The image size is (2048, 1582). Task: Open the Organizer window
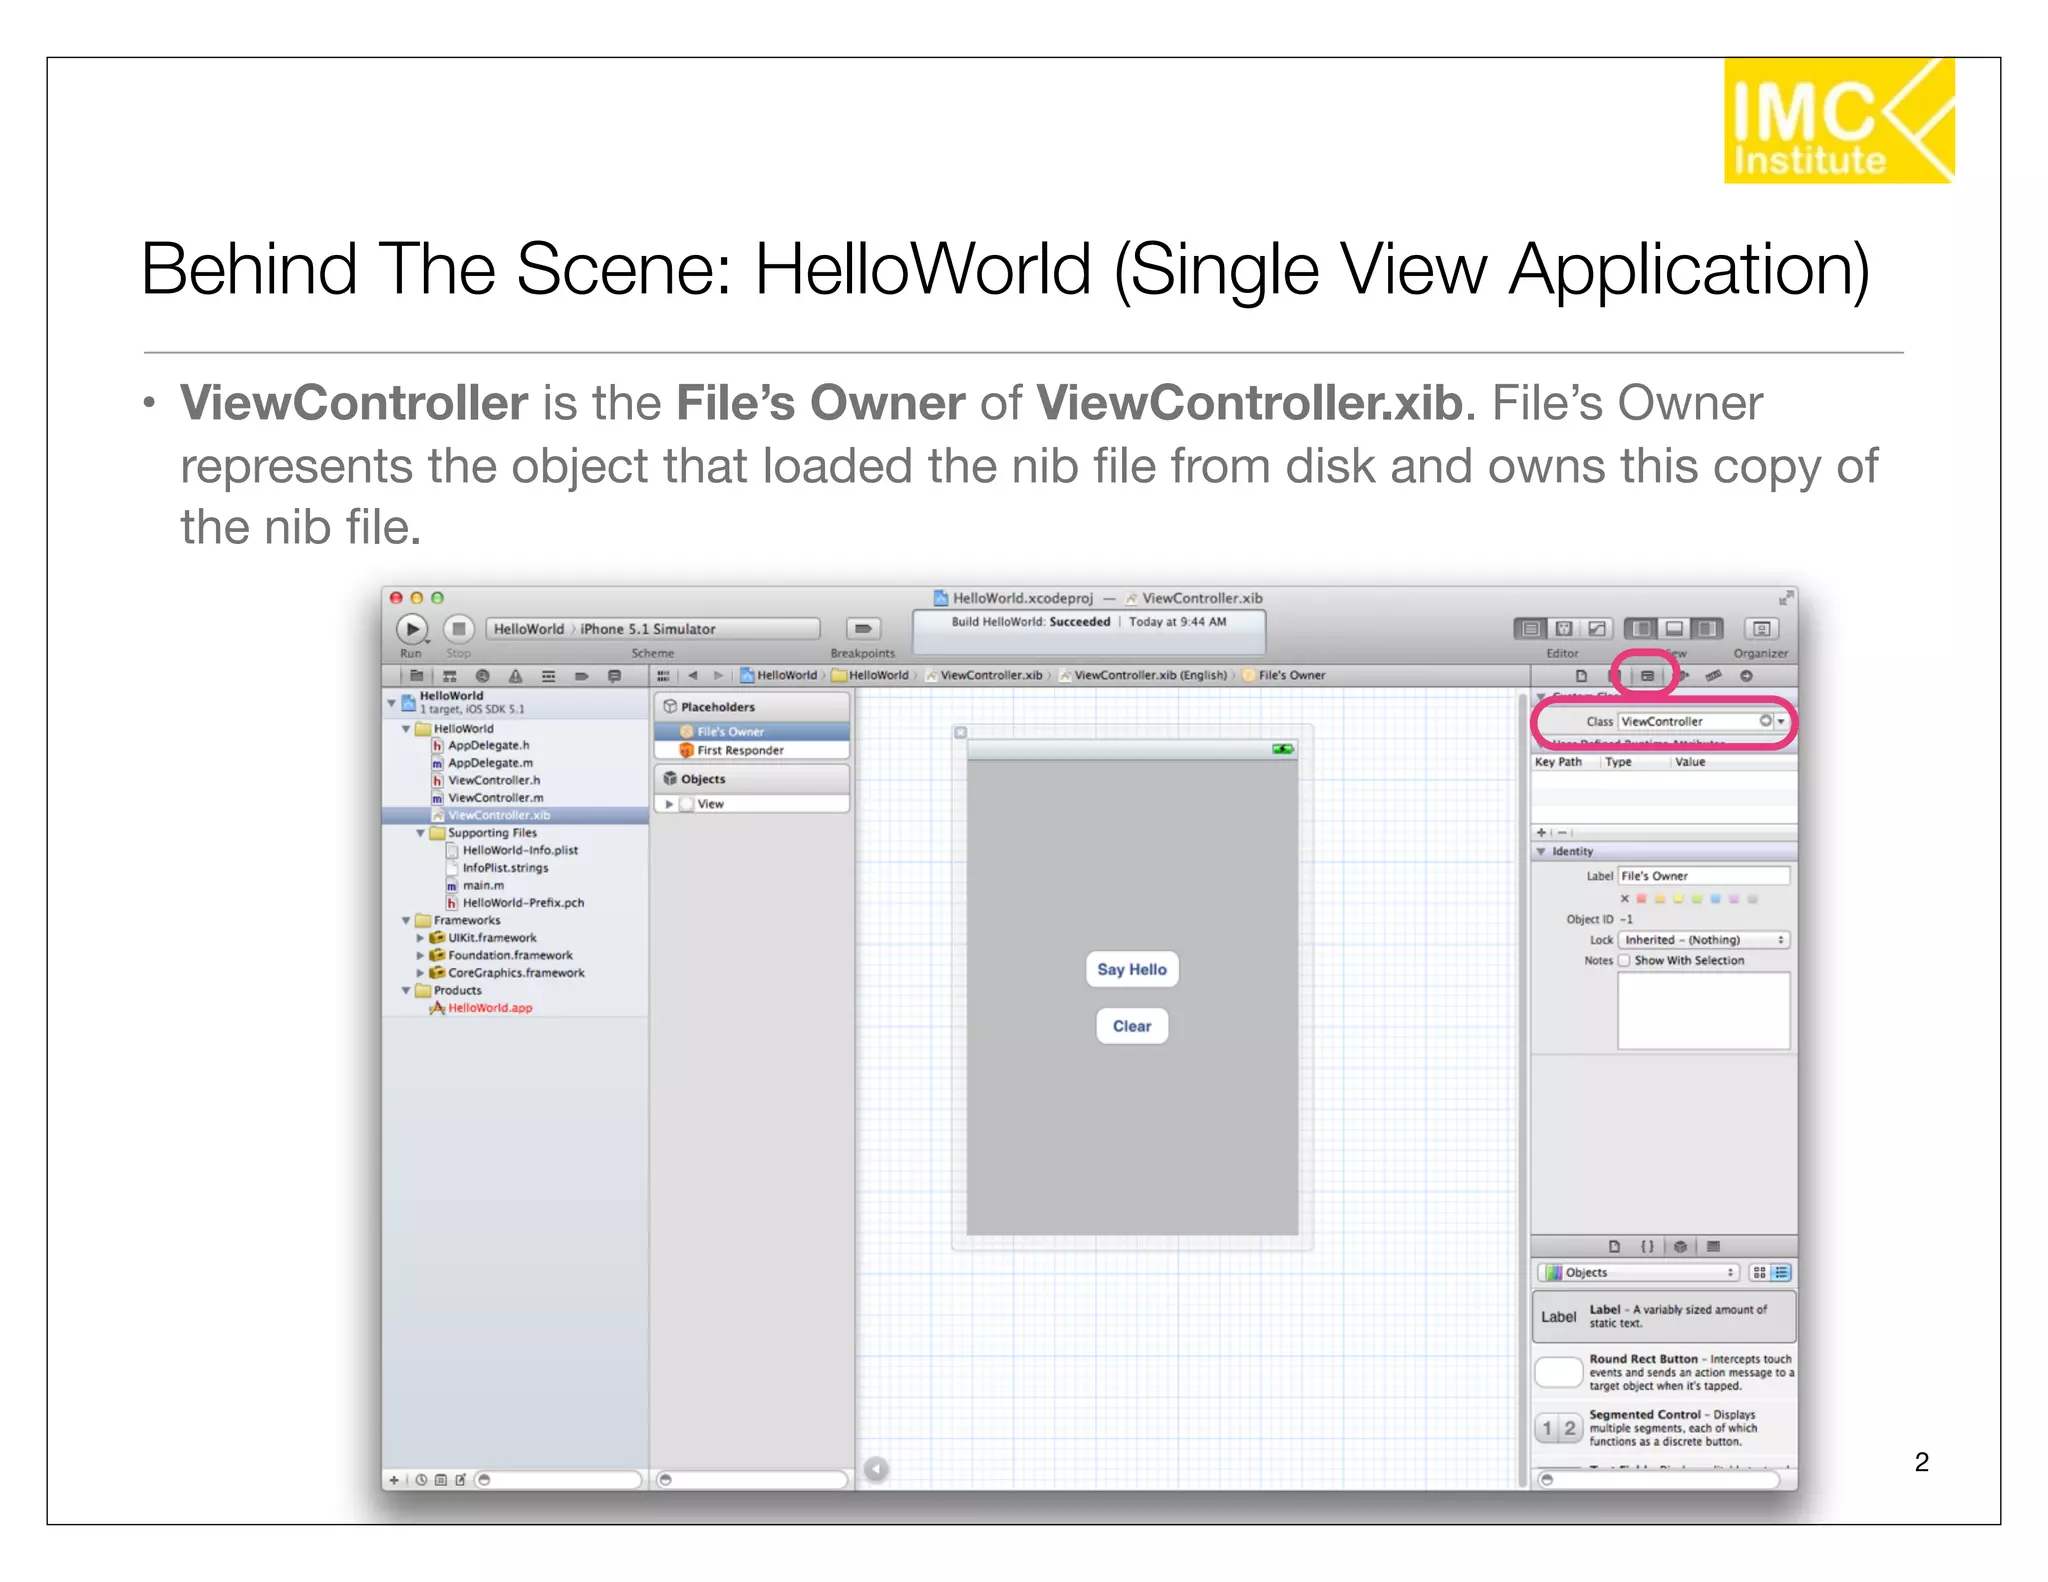click(x=1761, y=629)
